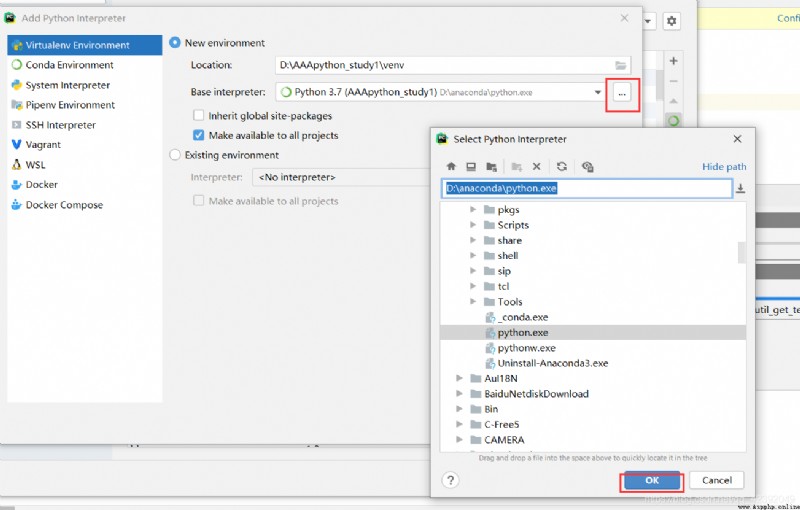The image size is (800, 510).
Task: Click the delete (X) icon in file chooser
Action: point(536,166)
